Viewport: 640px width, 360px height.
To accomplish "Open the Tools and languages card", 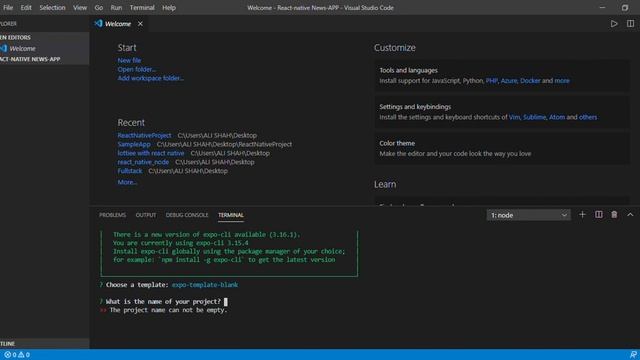I will [x=502, y=76].
